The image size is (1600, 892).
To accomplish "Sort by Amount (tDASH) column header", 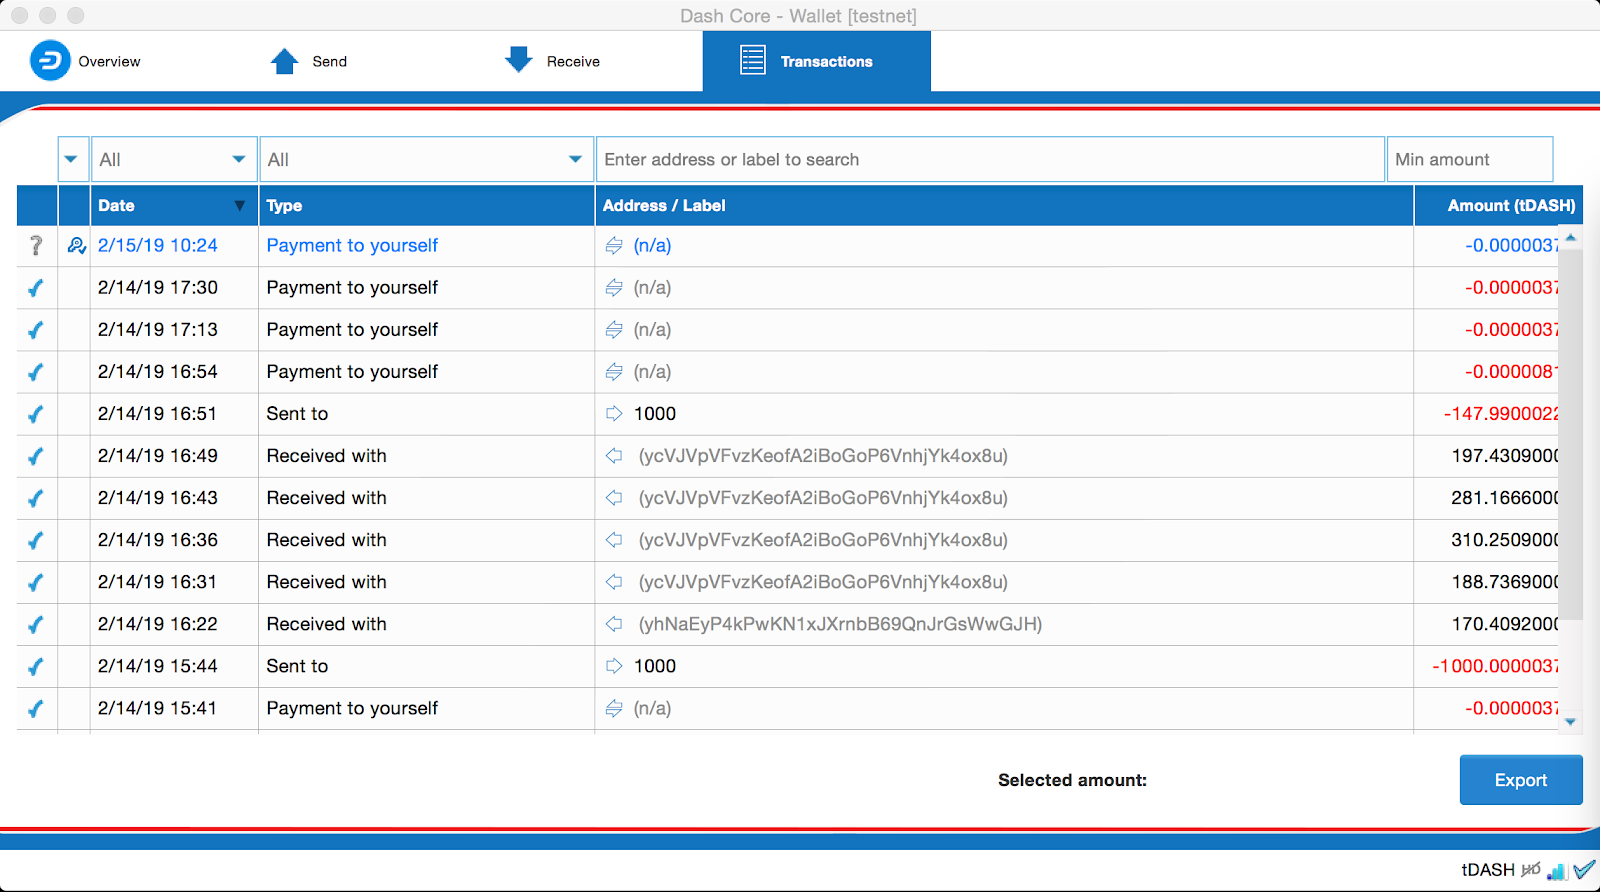I will point(1498,205).
